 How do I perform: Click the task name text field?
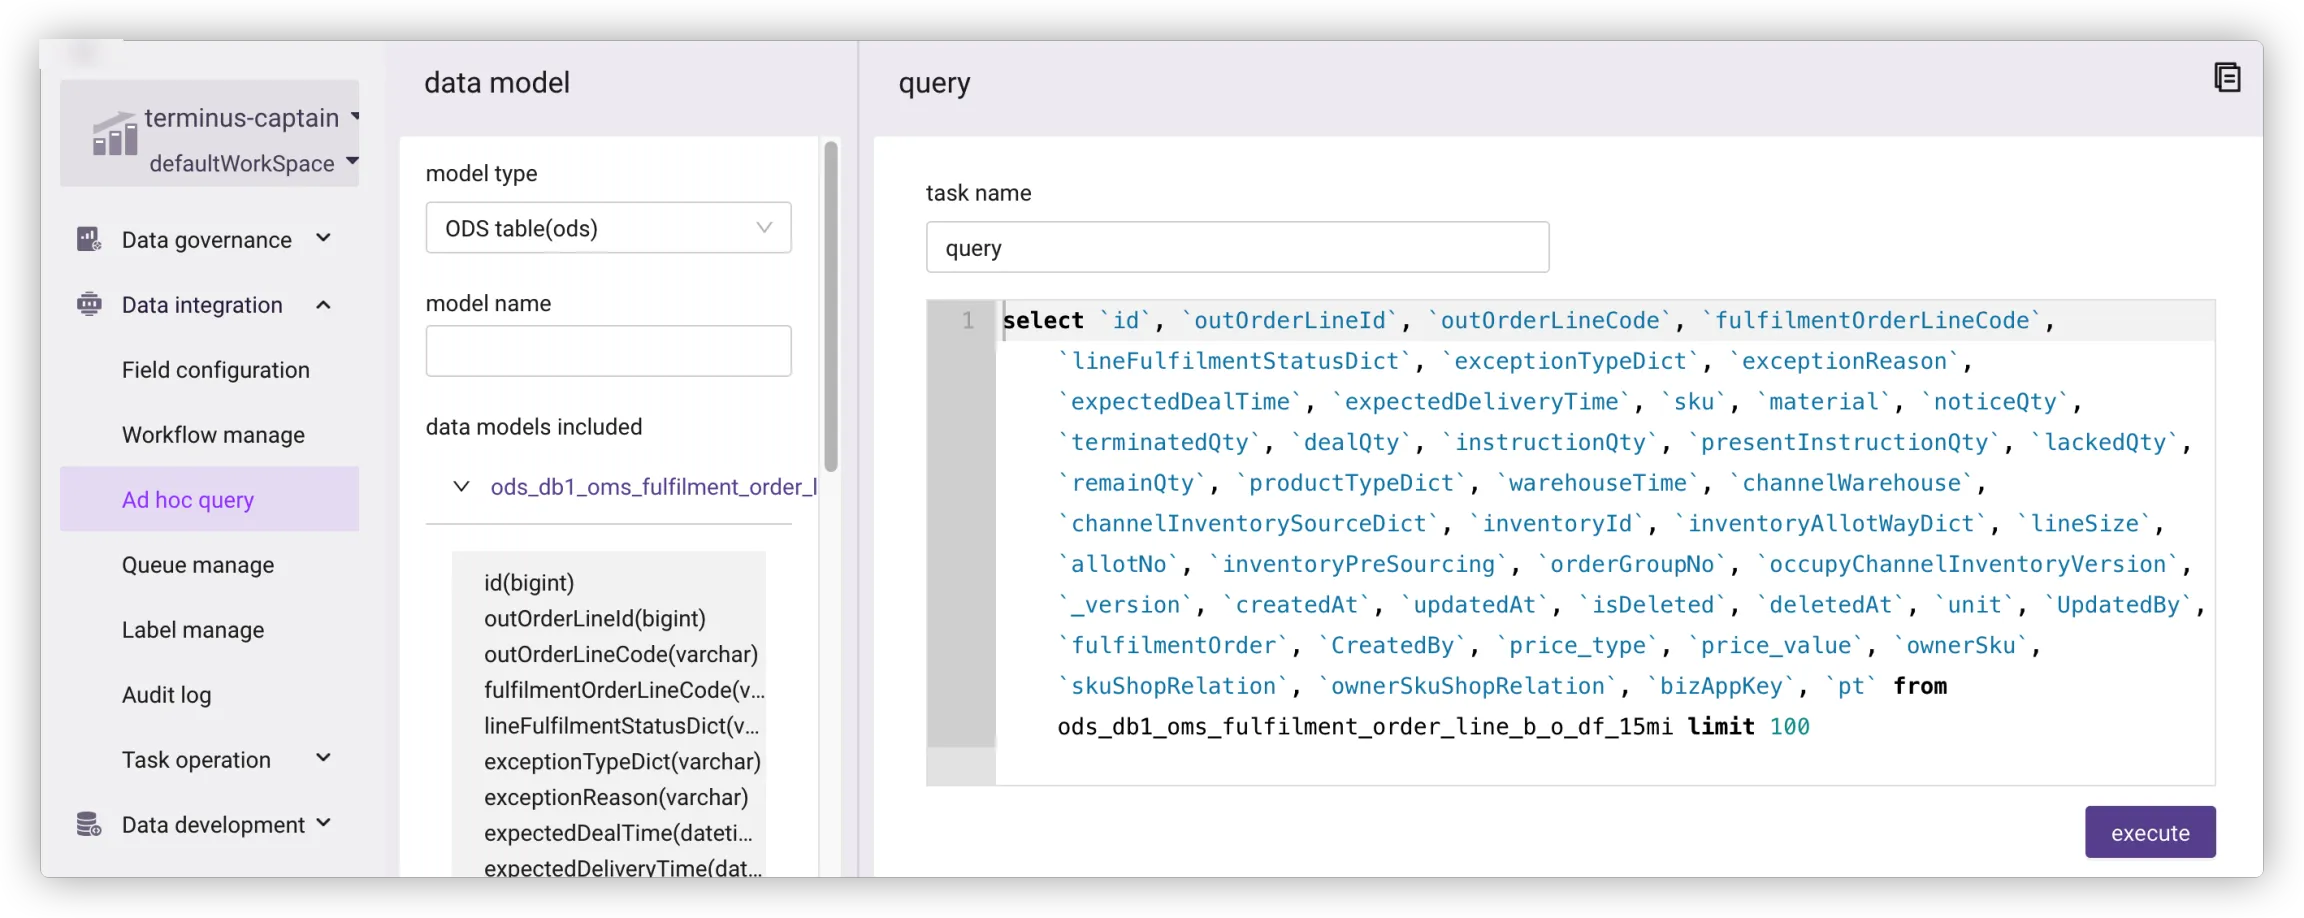1236,248
